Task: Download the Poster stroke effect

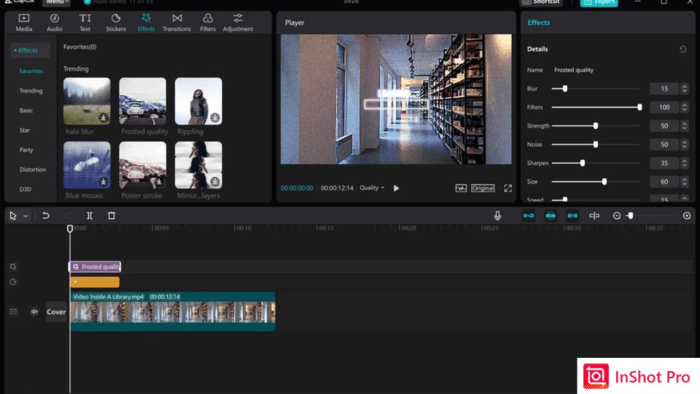Action: pyautogui.click(x=159, y=182)
